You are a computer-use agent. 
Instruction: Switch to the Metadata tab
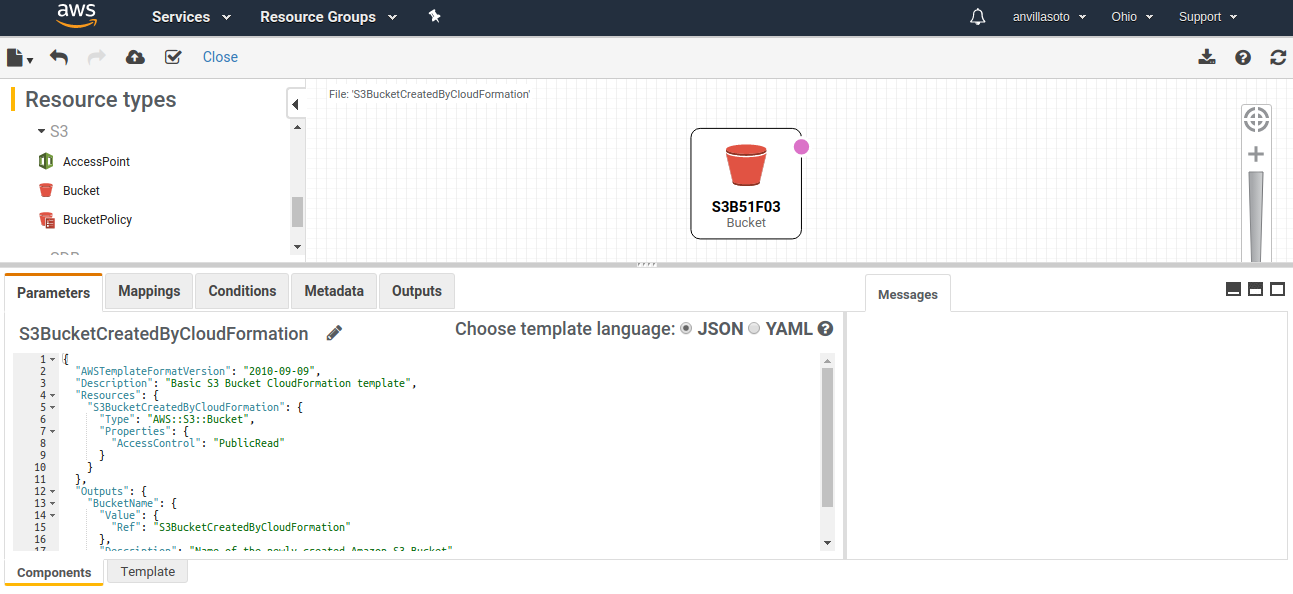[334, 291]
